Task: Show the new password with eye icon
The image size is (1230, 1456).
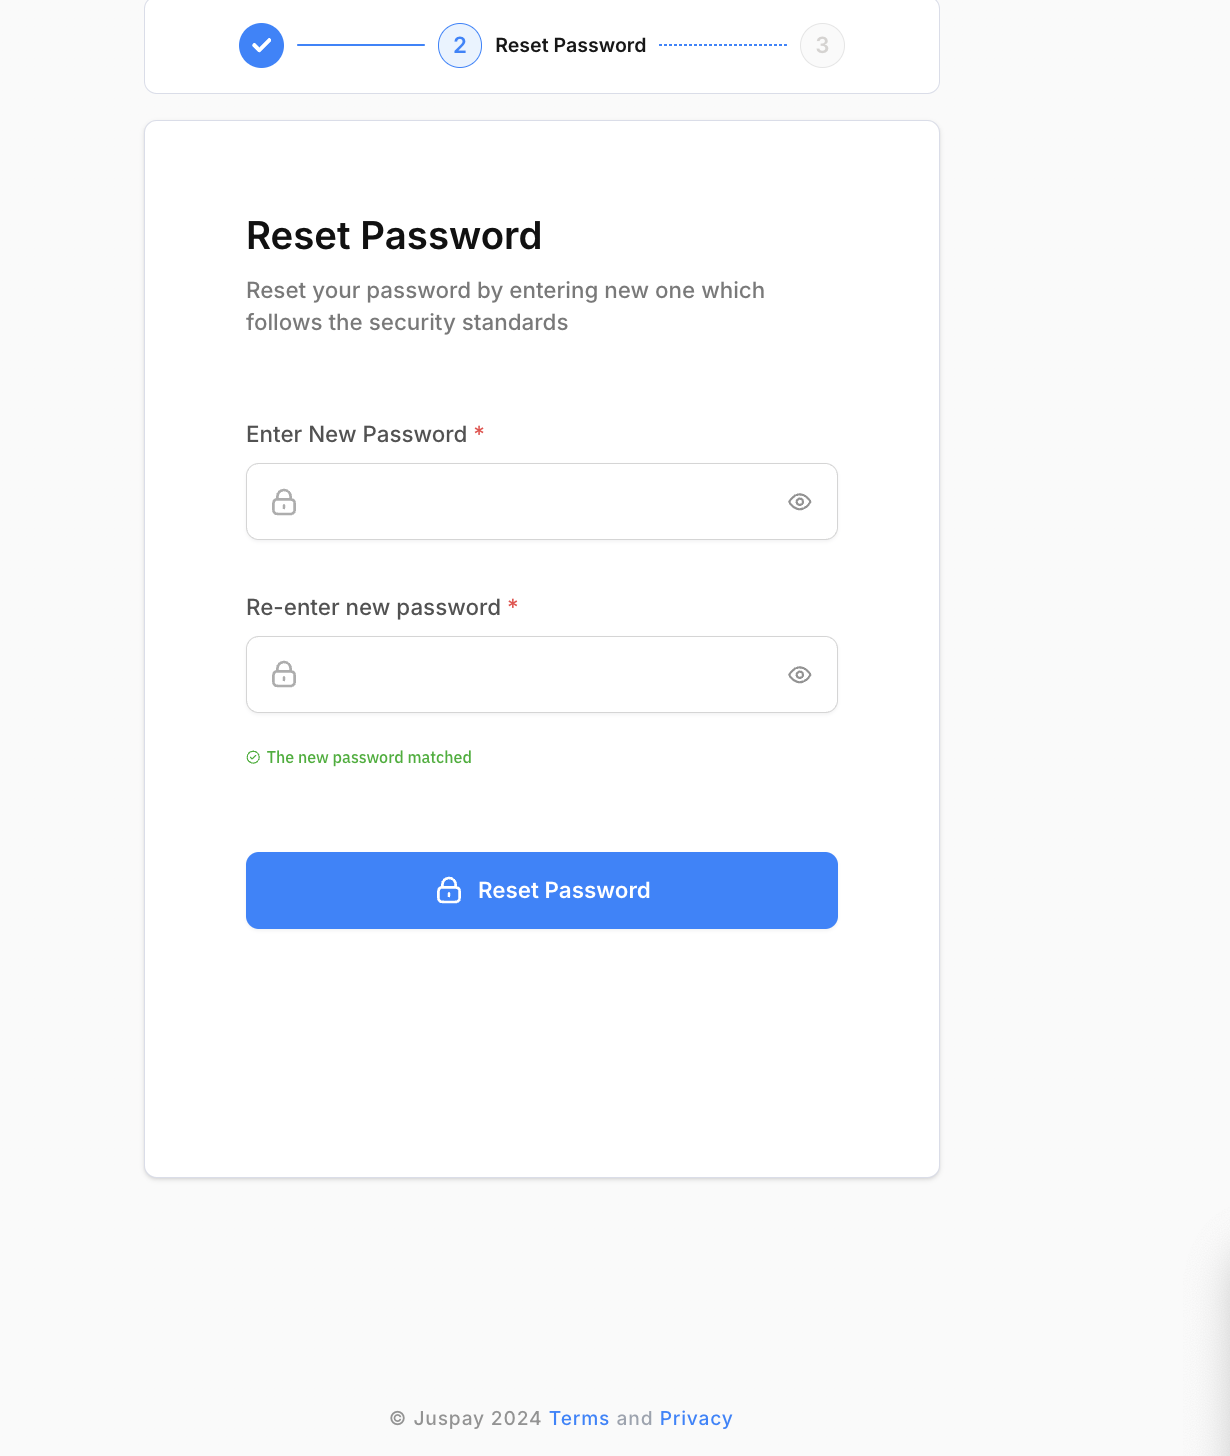Action: pos(799,502)
